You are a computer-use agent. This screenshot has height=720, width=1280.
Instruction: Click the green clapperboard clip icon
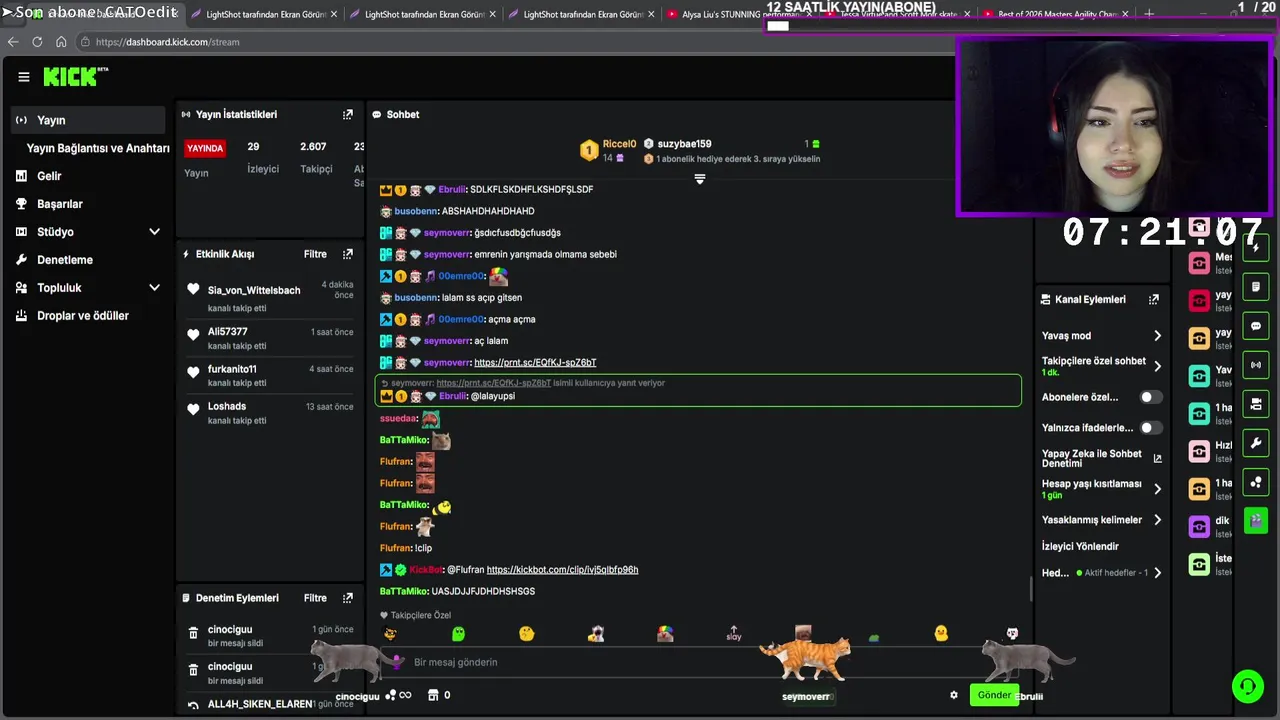1256,521
